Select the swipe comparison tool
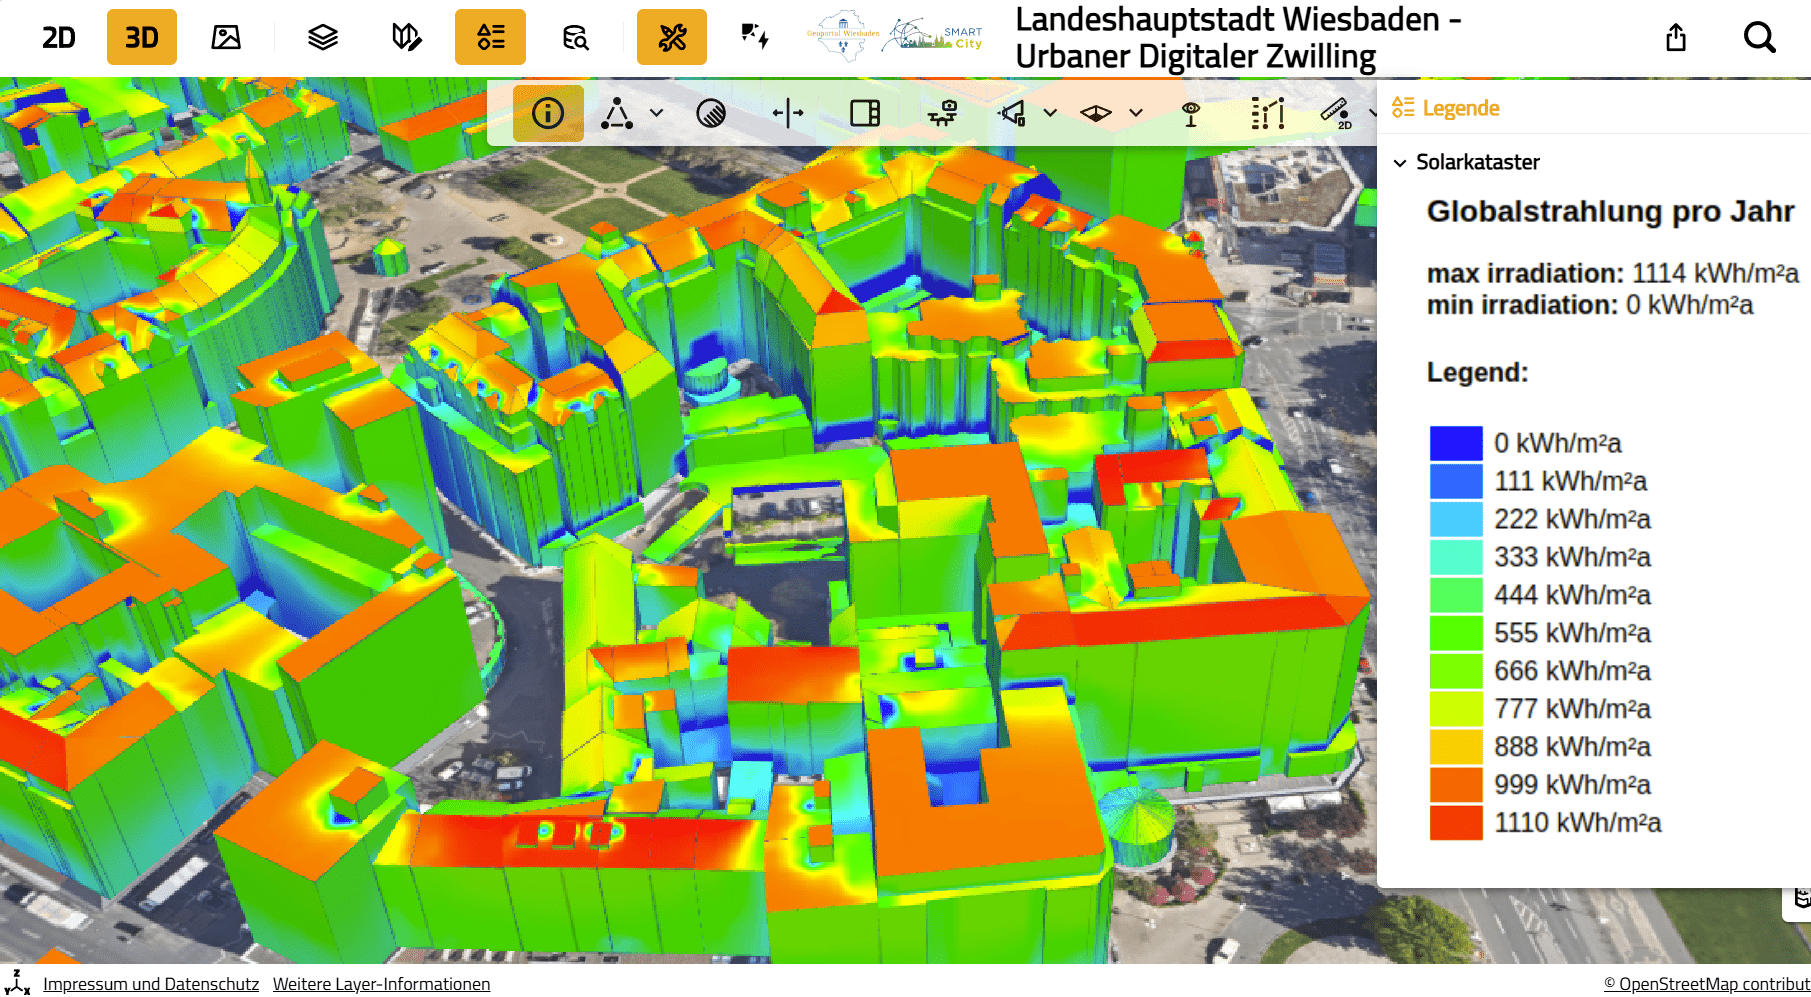The image size is (1811, 997). click(x=787, y=113)
